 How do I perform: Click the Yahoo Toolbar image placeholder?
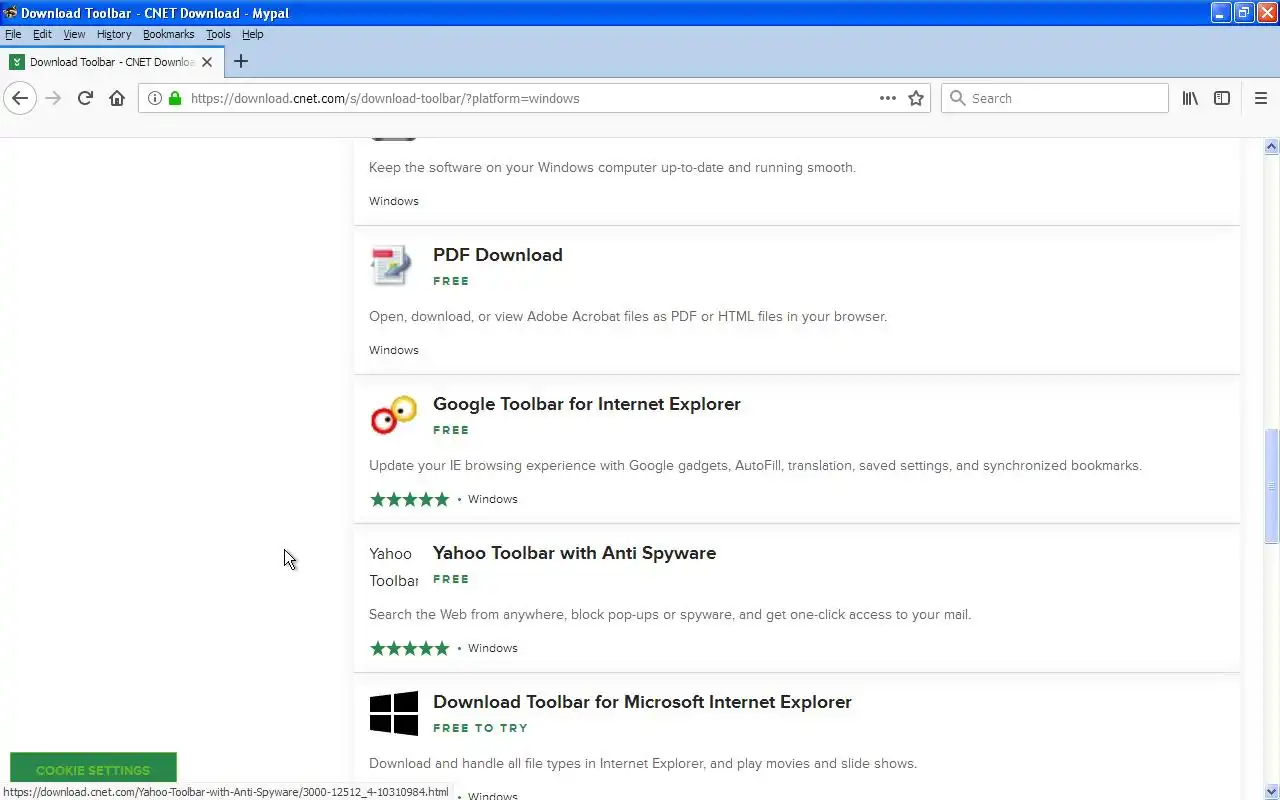tap(393, 566)
